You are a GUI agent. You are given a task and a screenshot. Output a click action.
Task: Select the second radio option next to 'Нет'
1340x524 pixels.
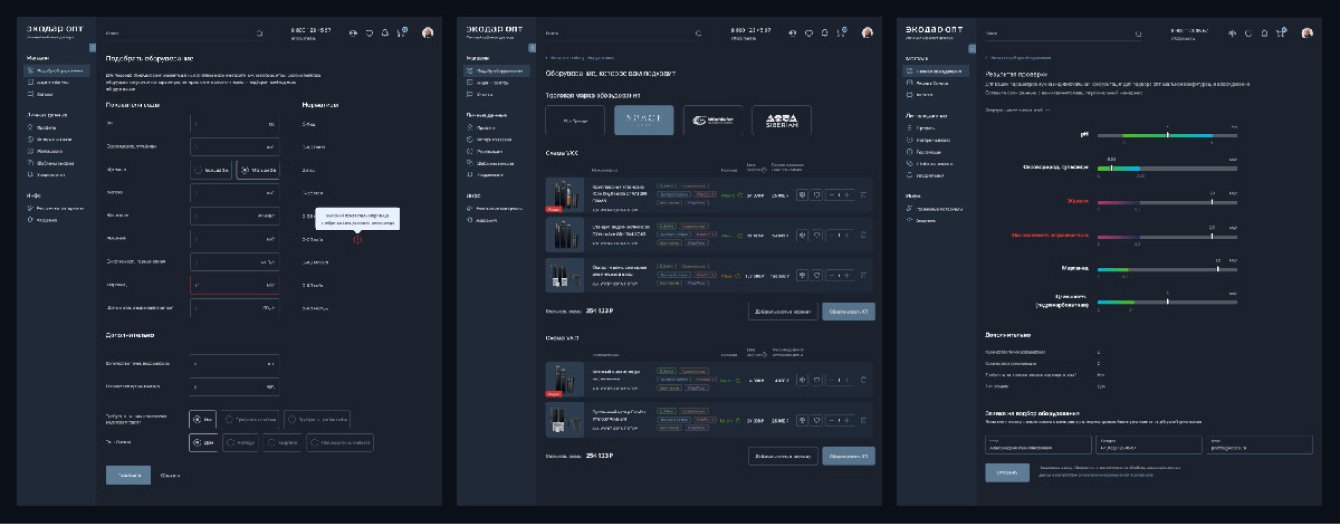(x=251, y=419)
